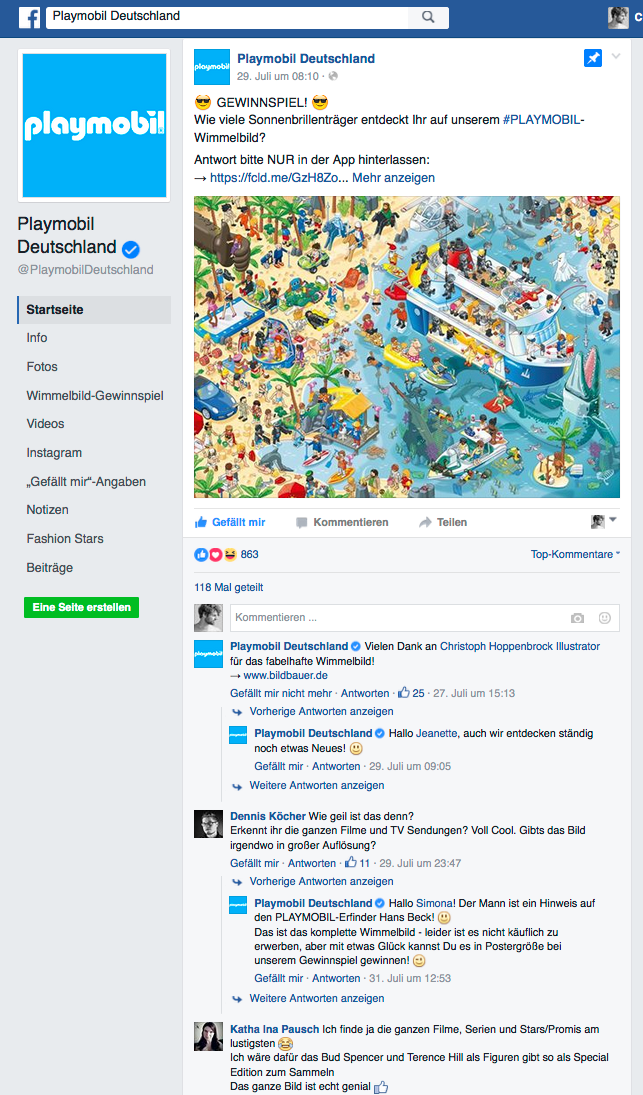Viewport: 643px width, 1095px height.
Task: Click the Kommentieren speech bubble icon
Action: [302, 522]
